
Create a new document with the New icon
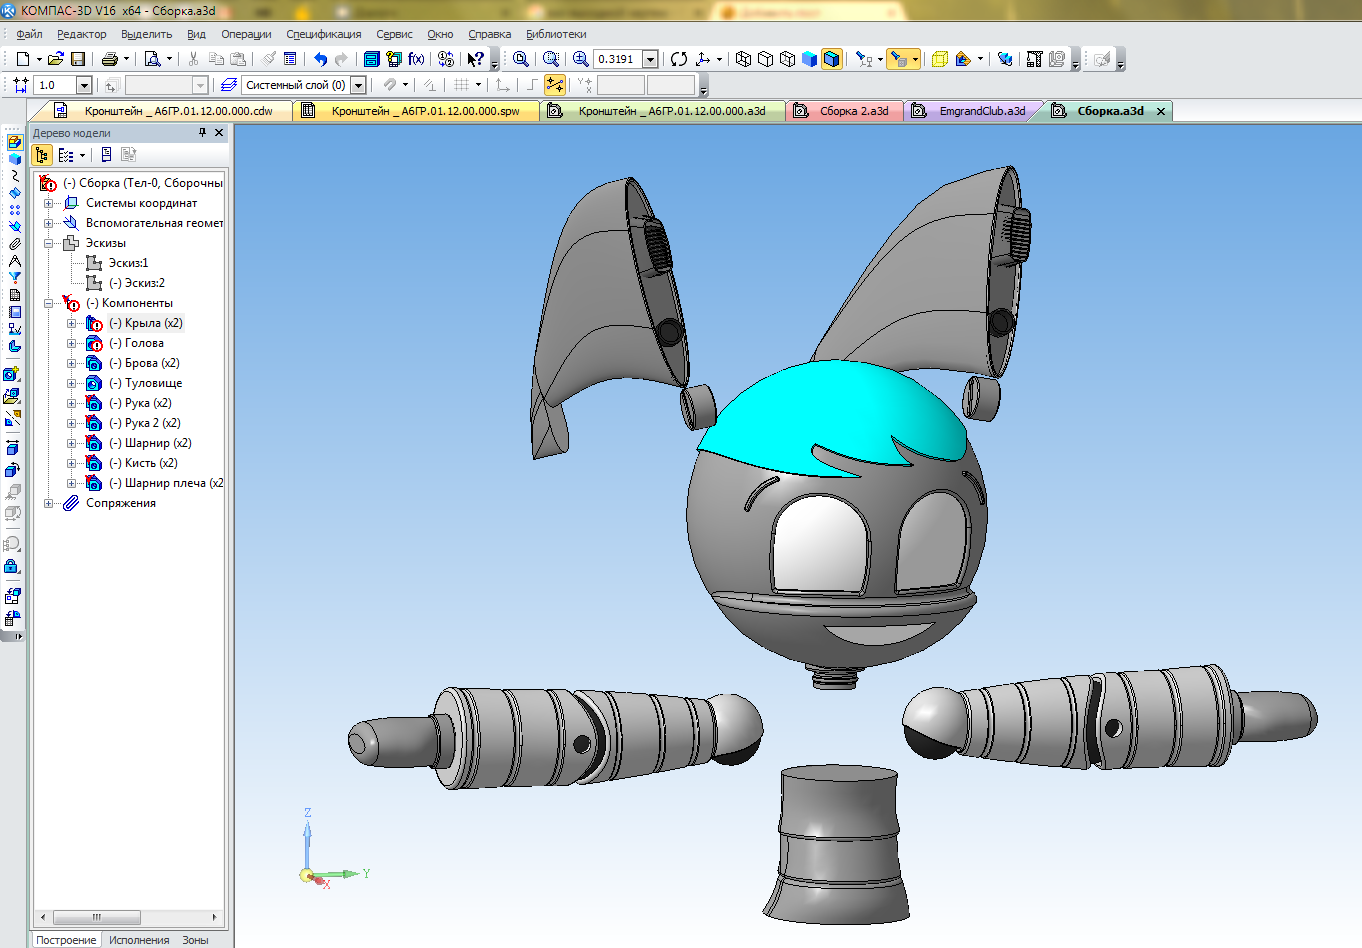22,59
